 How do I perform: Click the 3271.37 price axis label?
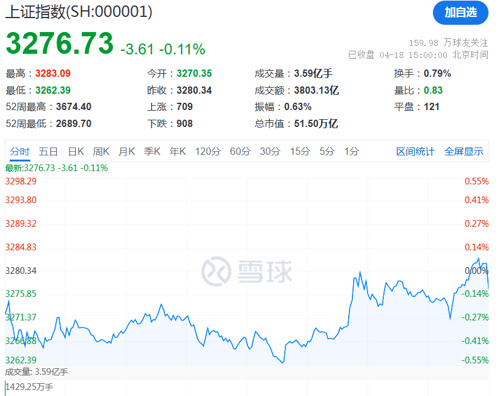(21, 317)
